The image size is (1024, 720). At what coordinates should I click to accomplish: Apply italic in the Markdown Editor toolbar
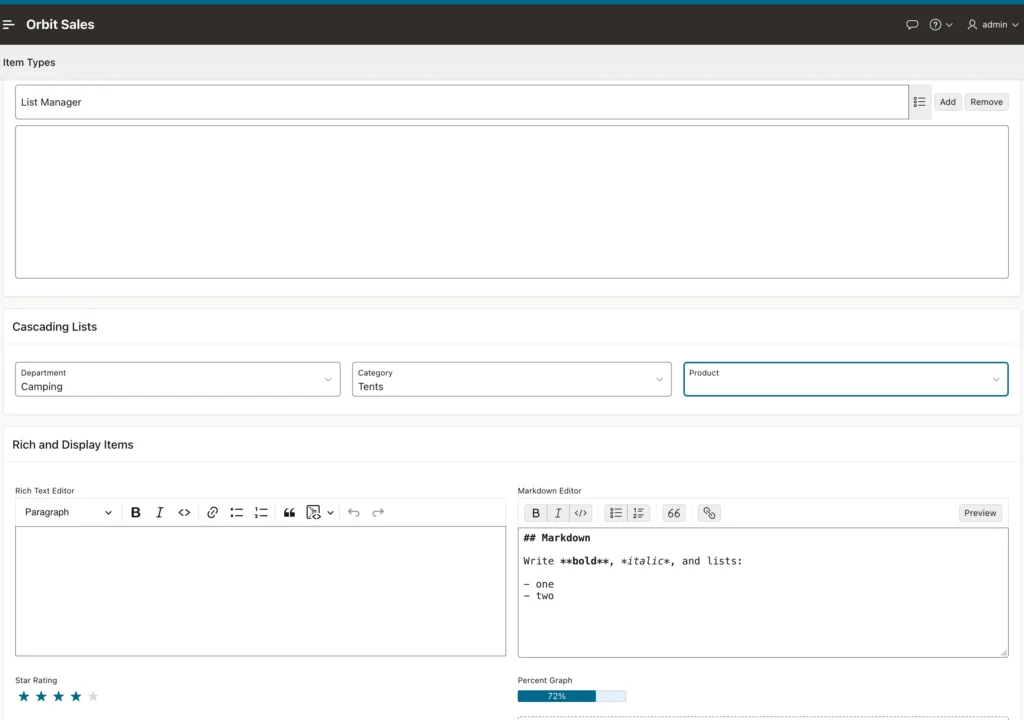(x=558, y=514)
